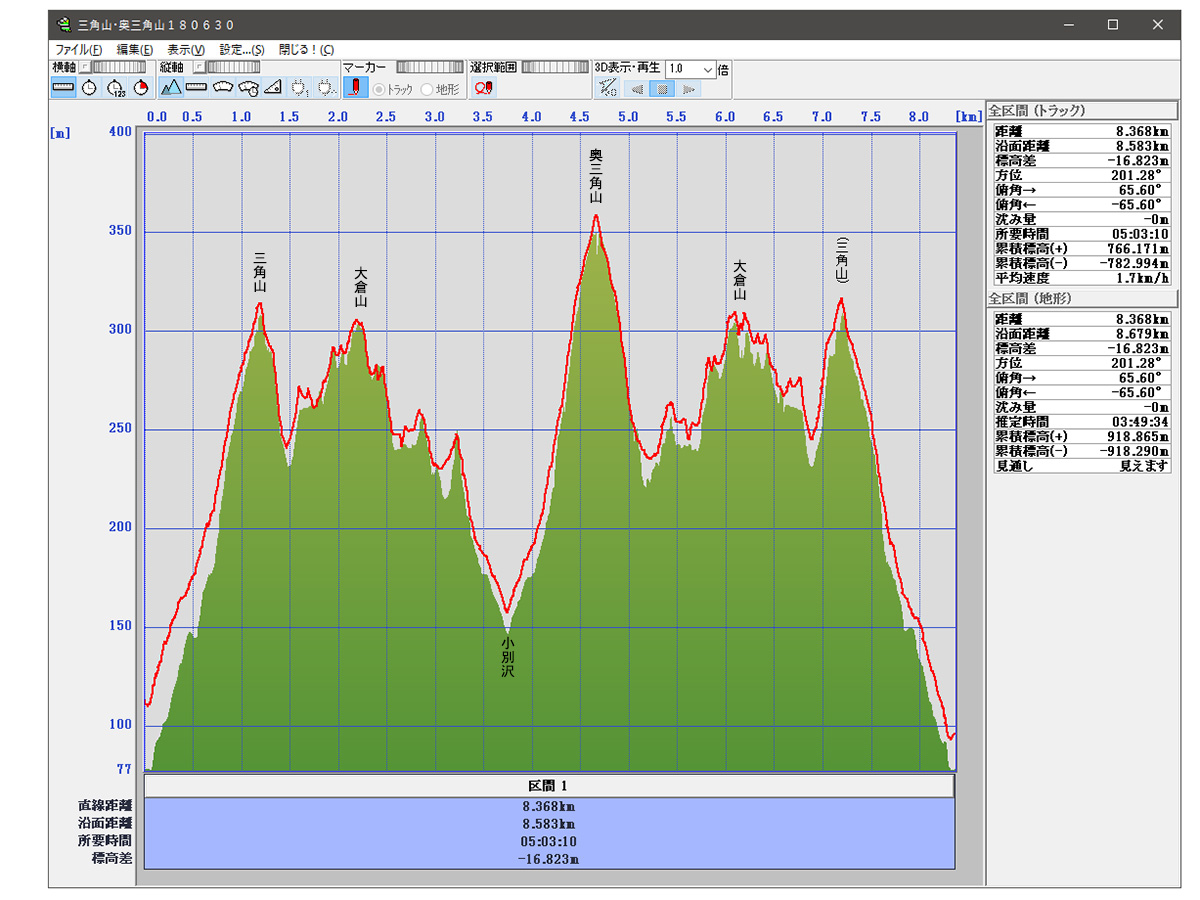Collapse the 全区間 (地形) panel header
This screenshot has width=1200, height=900.
pos(1078,299)
